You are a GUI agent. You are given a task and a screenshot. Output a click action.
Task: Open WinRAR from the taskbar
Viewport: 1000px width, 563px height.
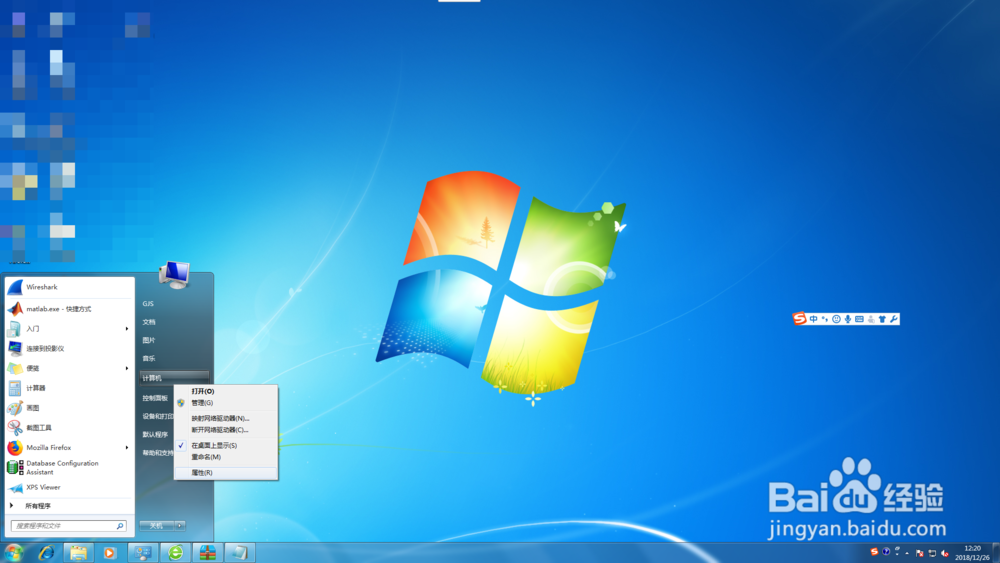click(x=207, y=553)
